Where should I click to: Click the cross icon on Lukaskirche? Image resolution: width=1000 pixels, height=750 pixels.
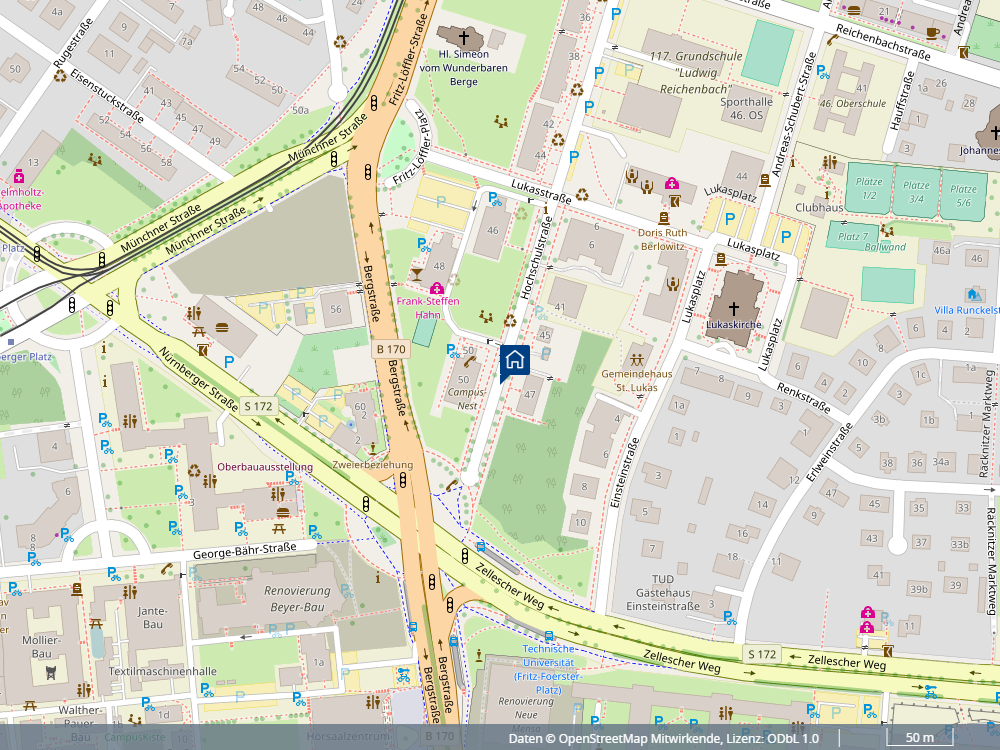coord(733,309)
